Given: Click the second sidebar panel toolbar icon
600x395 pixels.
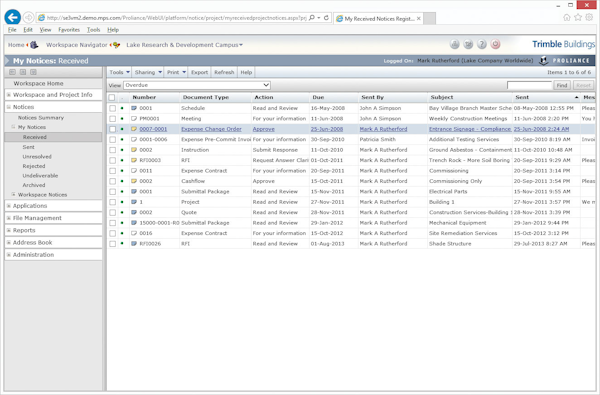Looking at the screenshot, I should coord(23,72).
